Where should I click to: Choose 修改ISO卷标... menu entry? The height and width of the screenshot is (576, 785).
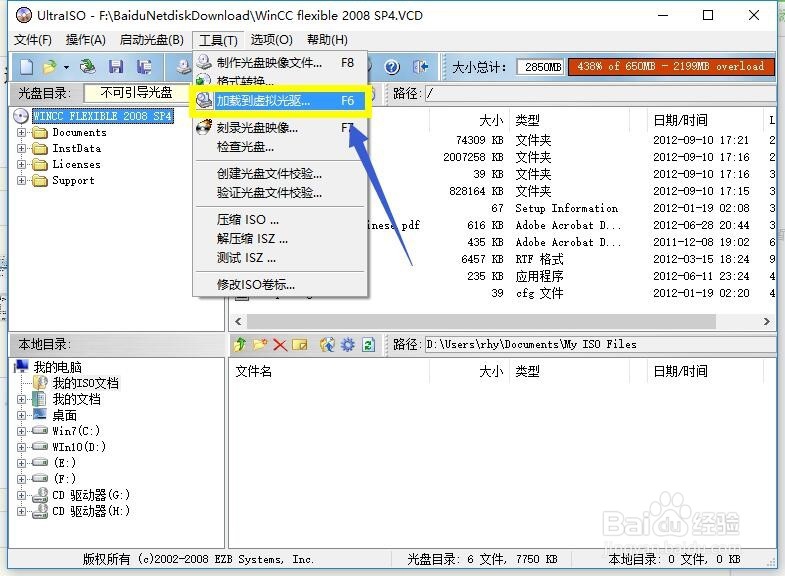[280, 285]
